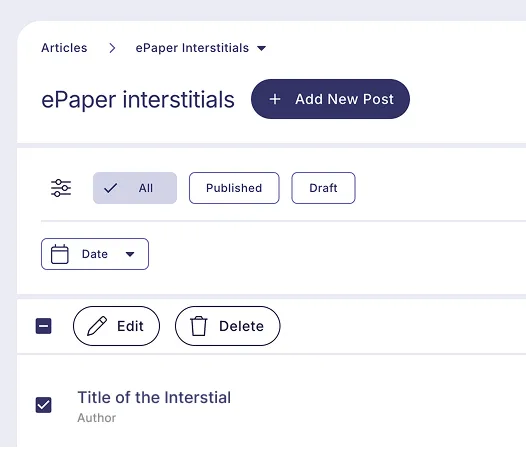Expand the ePaper Interstitials breadcrumb dropdown arrow
The height and width of the screenshot is (459, 526).
point(261,48)
